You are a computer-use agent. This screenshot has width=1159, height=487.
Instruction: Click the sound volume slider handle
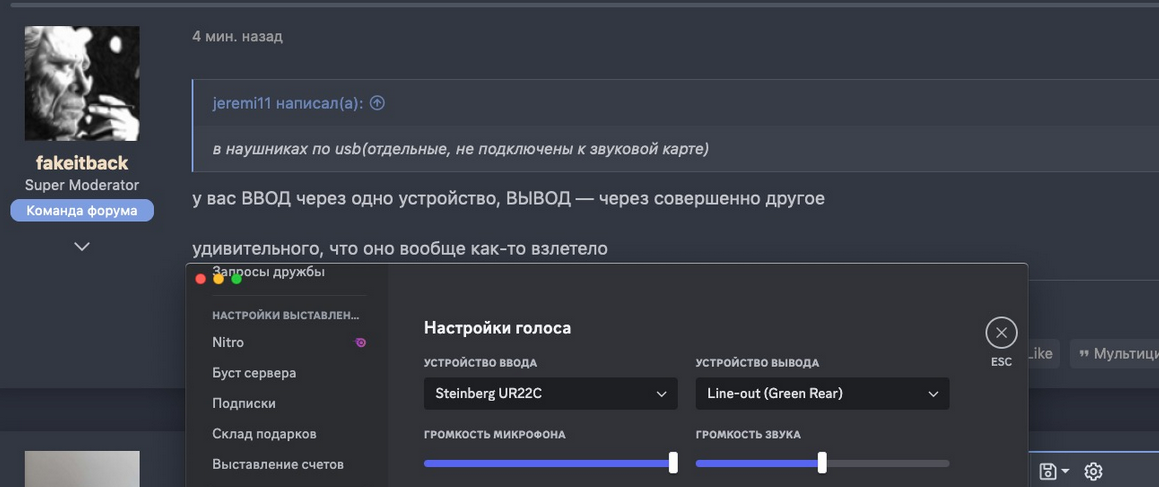point(822,463)
